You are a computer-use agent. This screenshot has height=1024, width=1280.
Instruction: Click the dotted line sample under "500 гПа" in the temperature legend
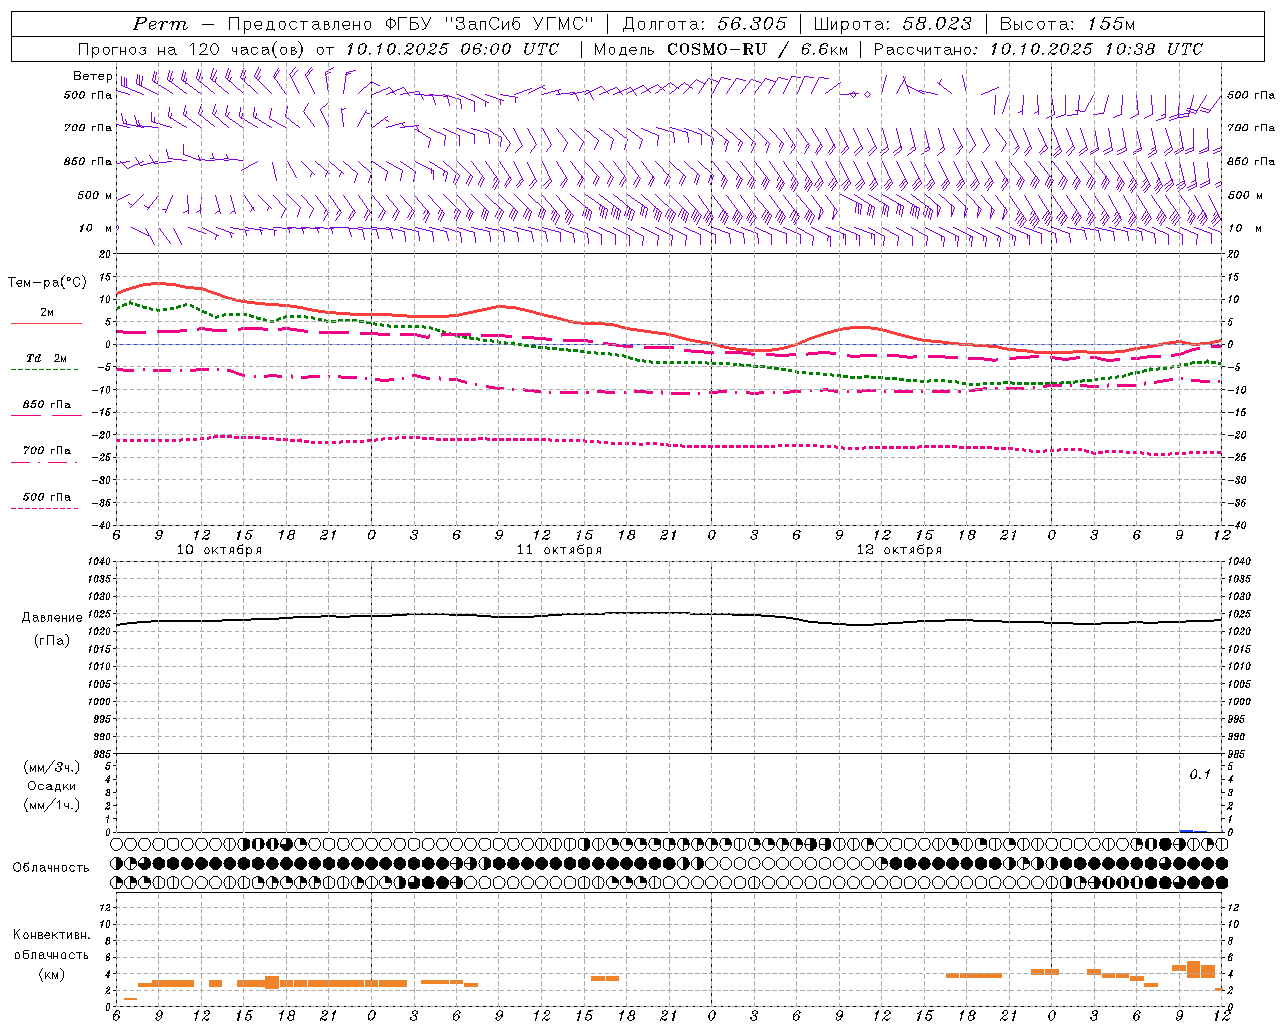[44, 508]
